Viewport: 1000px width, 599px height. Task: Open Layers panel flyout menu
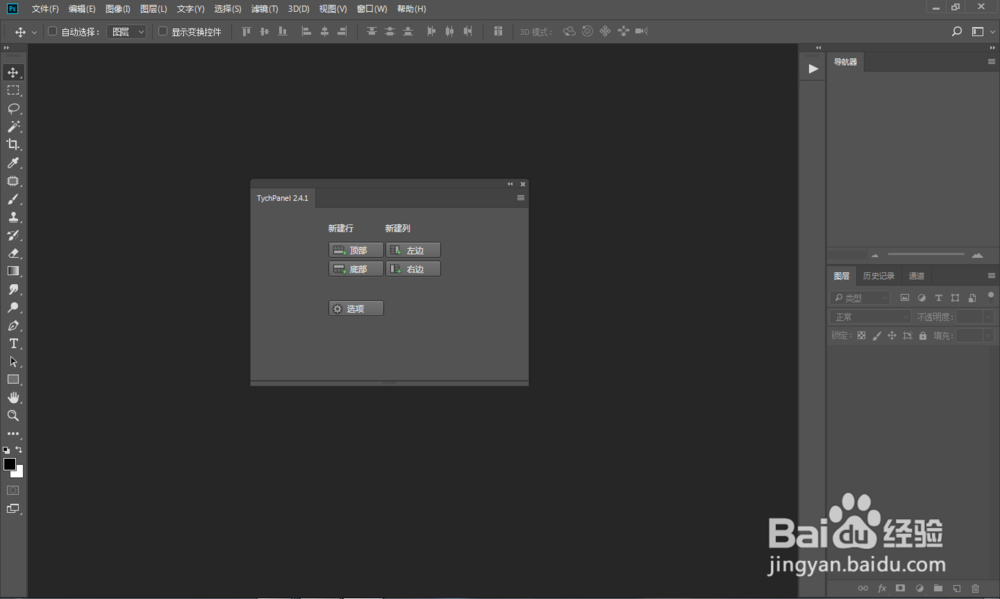coord(991,276)
